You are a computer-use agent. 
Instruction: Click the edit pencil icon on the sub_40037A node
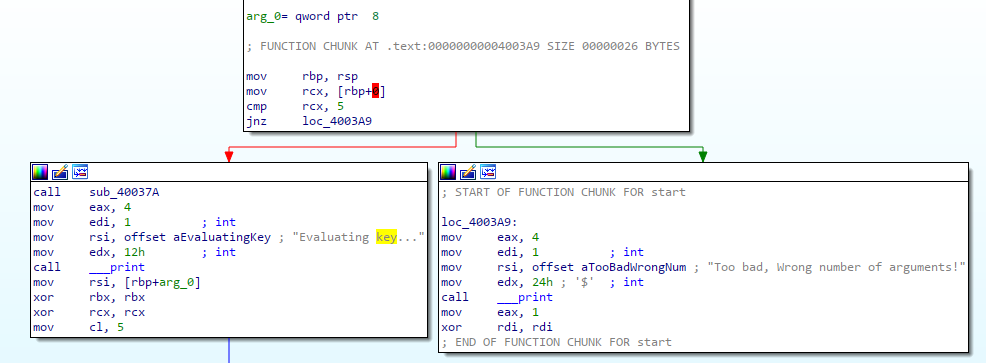click(60, 172)
